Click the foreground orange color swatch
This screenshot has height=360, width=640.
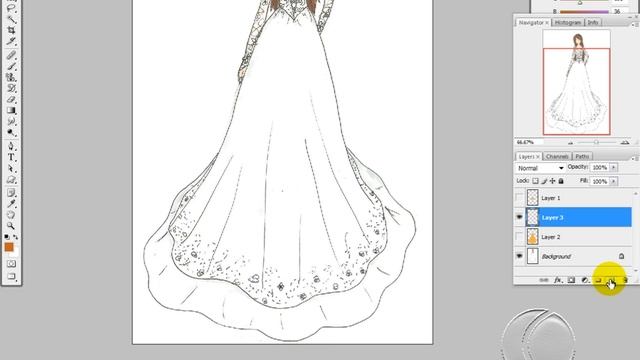9,247
